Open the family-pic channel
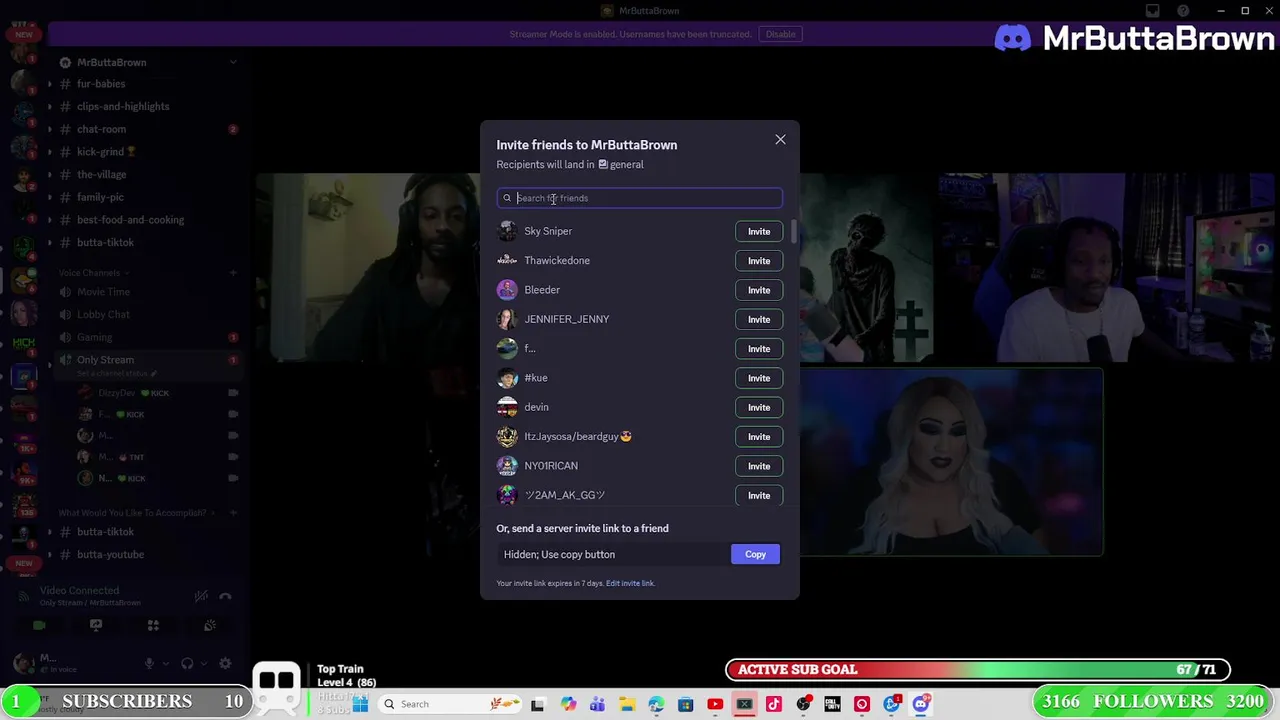 (100, 197)
